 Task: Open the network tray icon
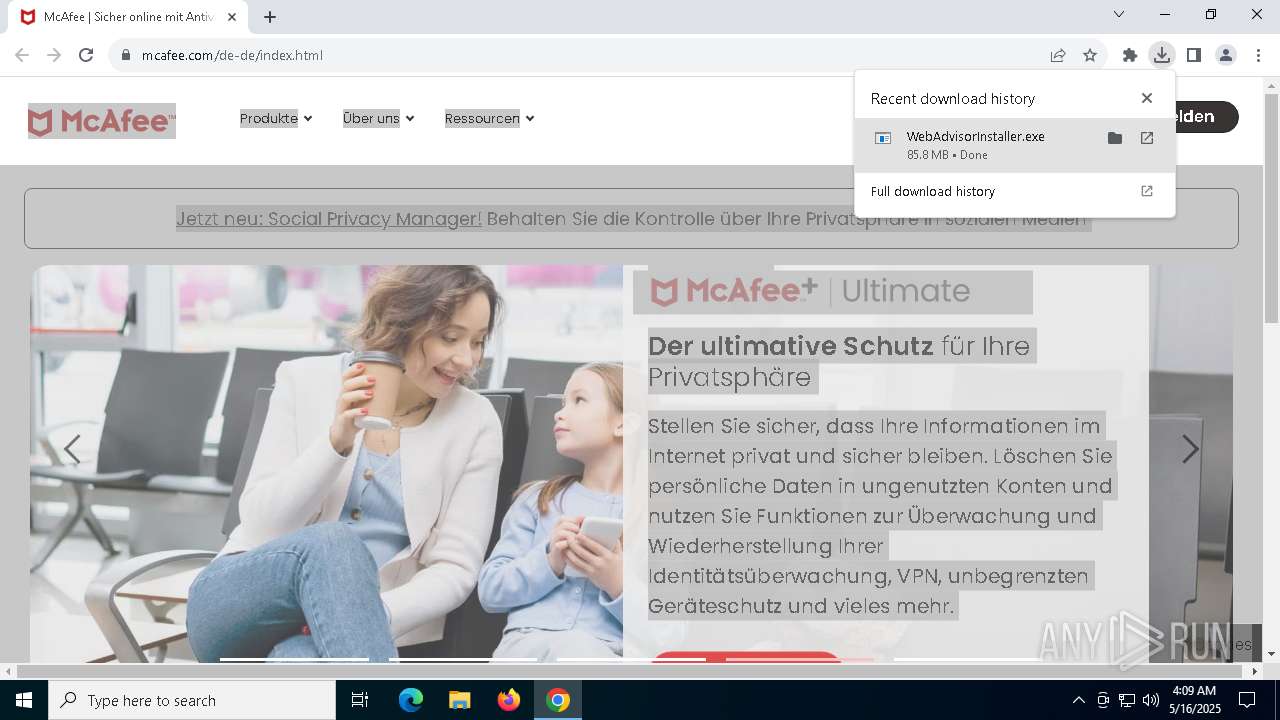1127,700
